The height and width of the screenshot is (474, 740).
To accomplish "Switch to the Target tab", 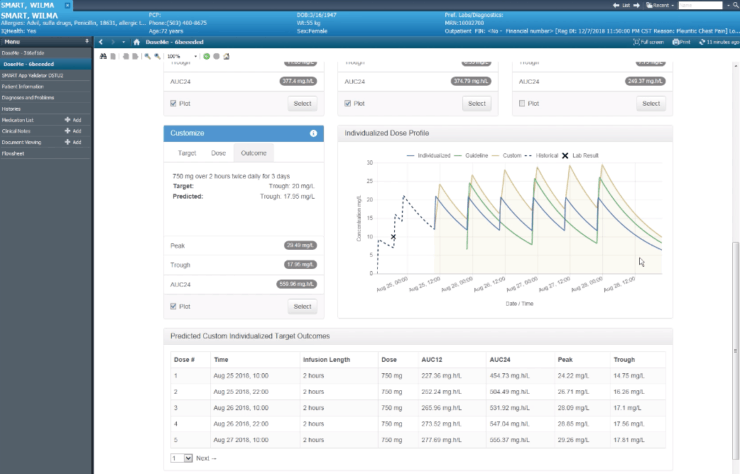I will pyautogui.click(x=187, y=153).
